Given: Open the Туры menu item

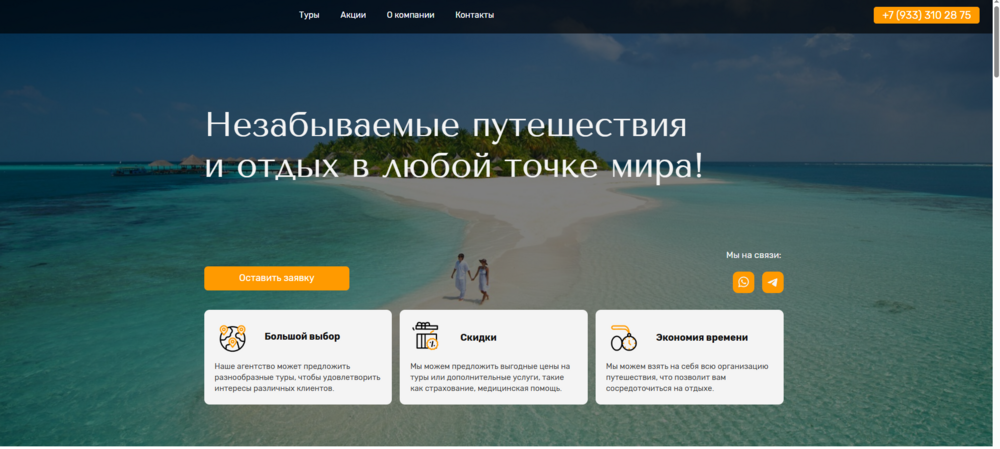Looking at the screenshot, I should [x=309, y=15].
